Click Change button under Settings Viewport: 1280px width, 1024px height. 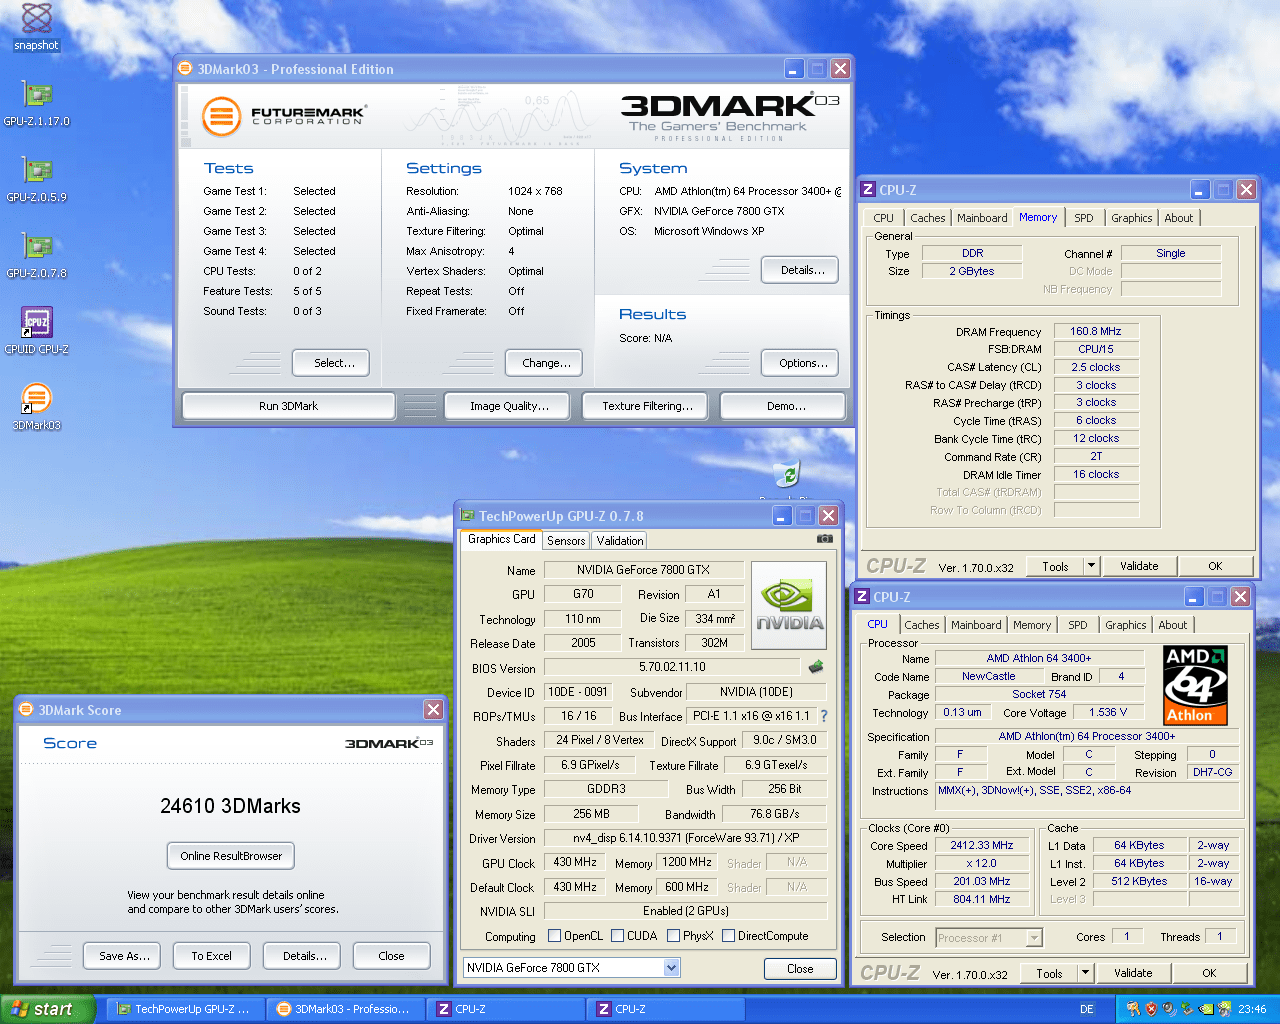tap(546, 363)
